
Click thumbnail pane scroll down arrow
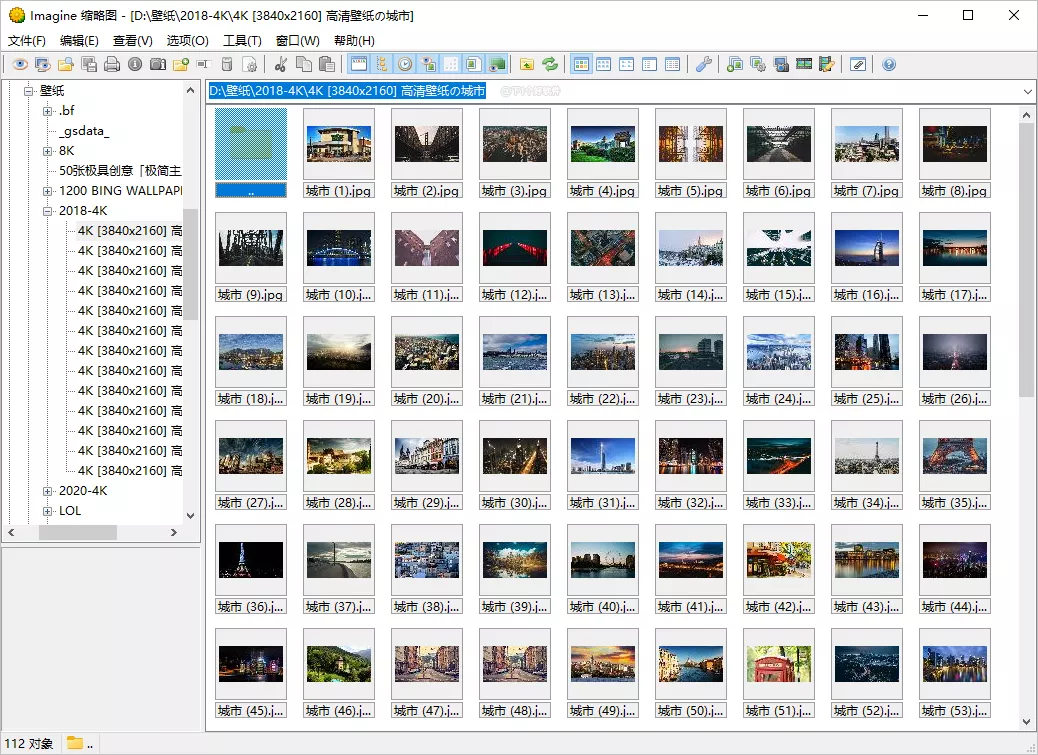pos(1027,722)
